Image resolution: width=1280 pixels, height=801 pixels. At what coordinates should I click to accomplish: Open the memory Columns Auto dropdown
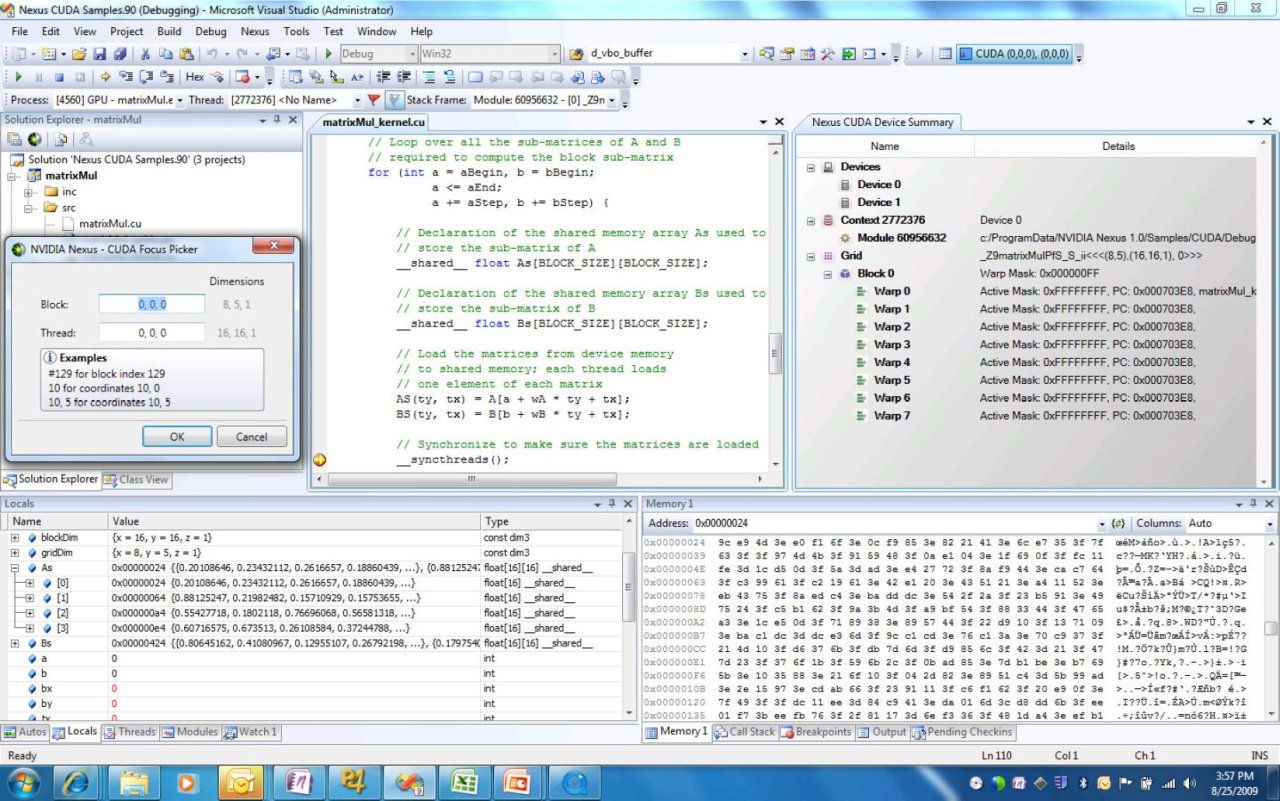[1270, 523]
